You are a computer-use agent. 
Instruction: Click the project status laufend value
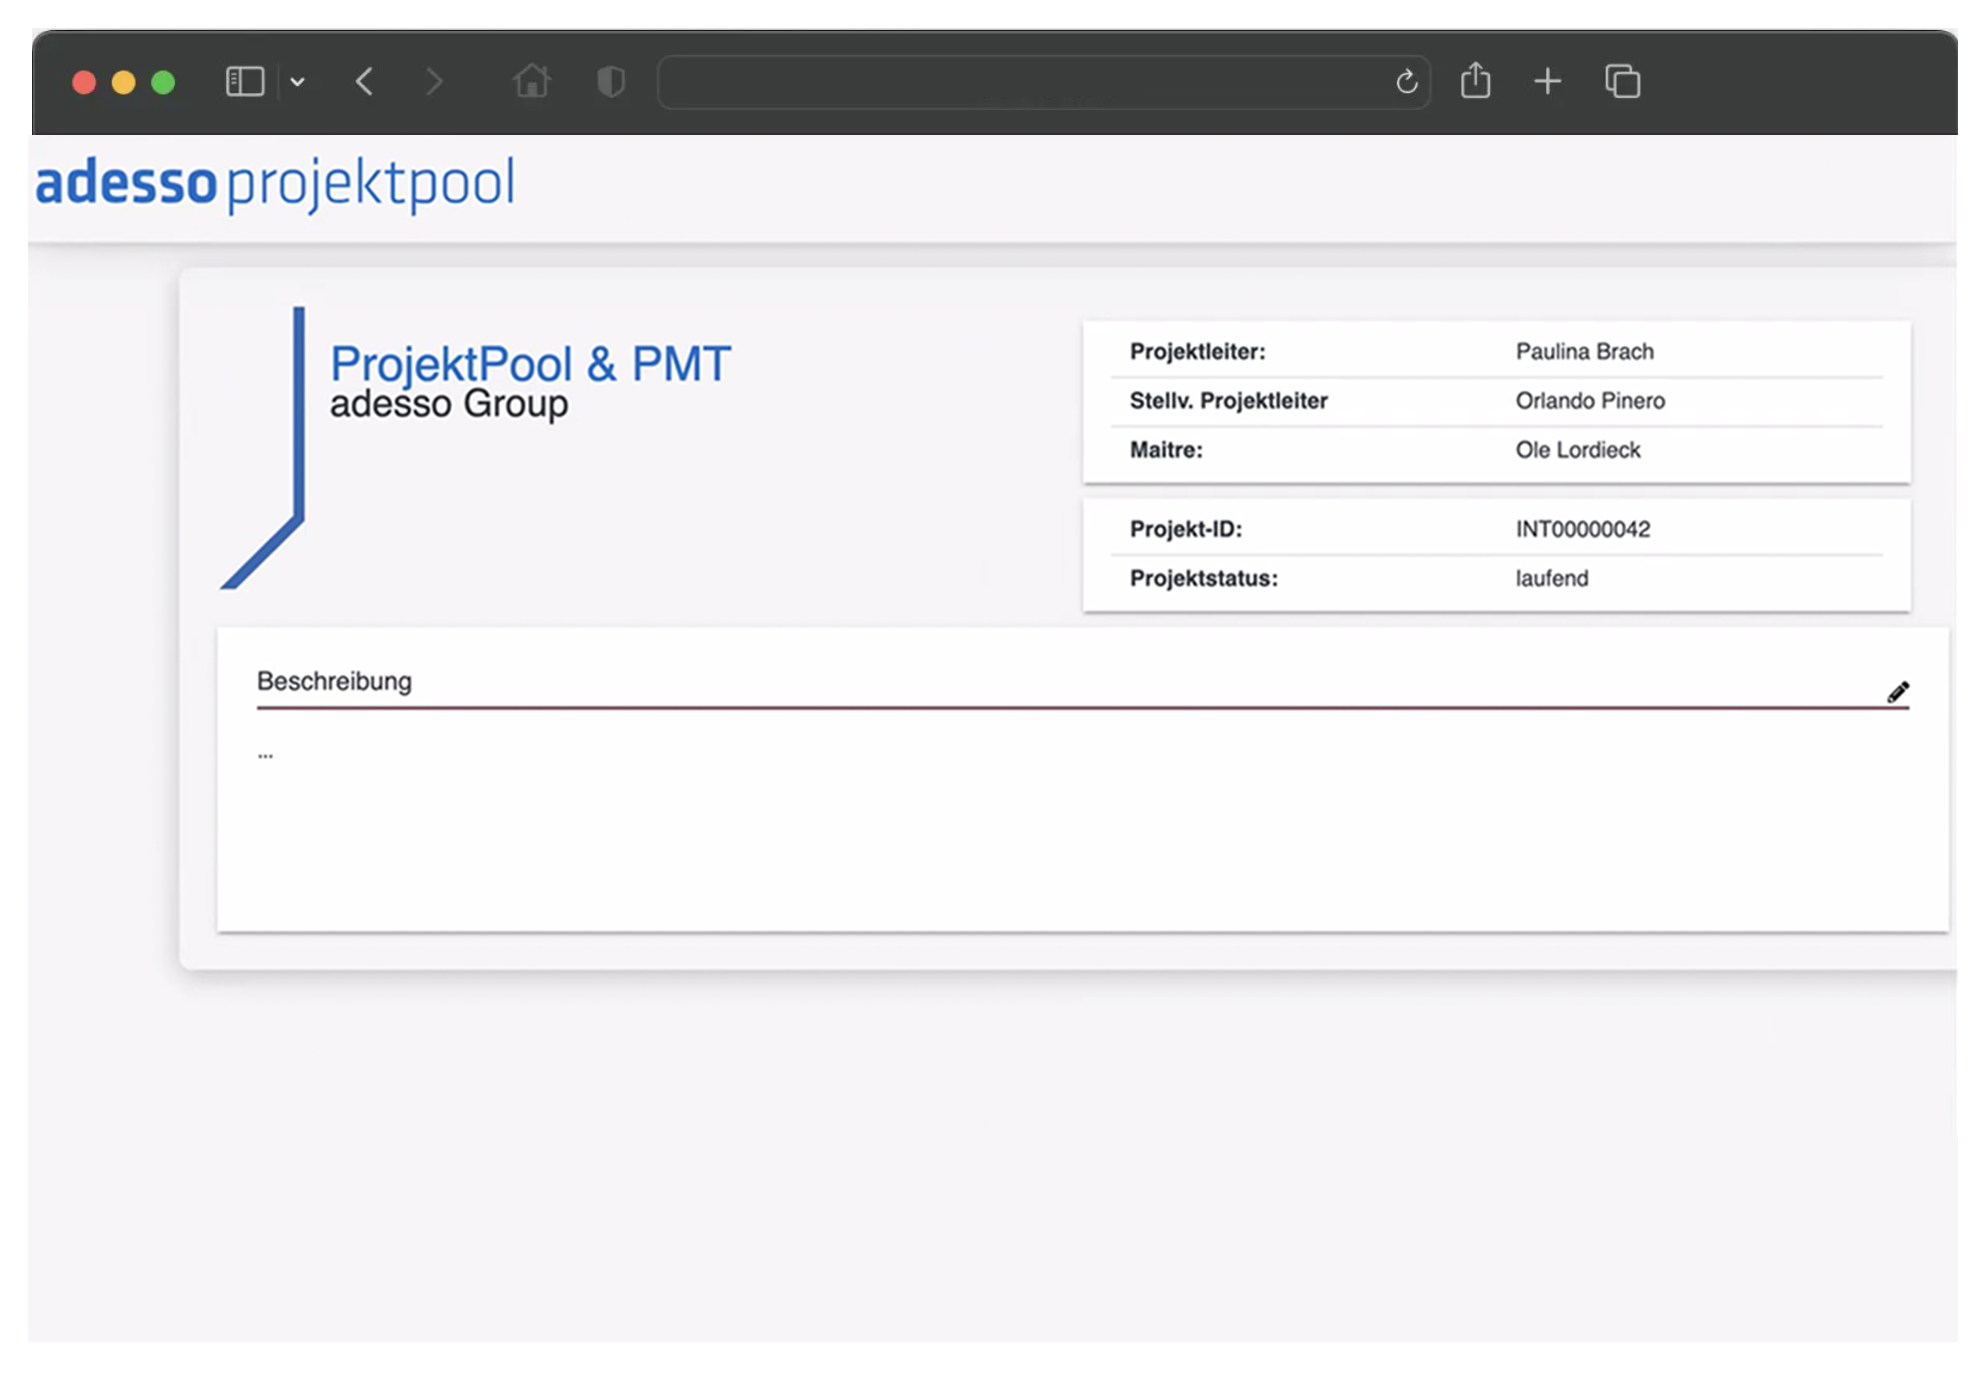[x=1551, y=578]
